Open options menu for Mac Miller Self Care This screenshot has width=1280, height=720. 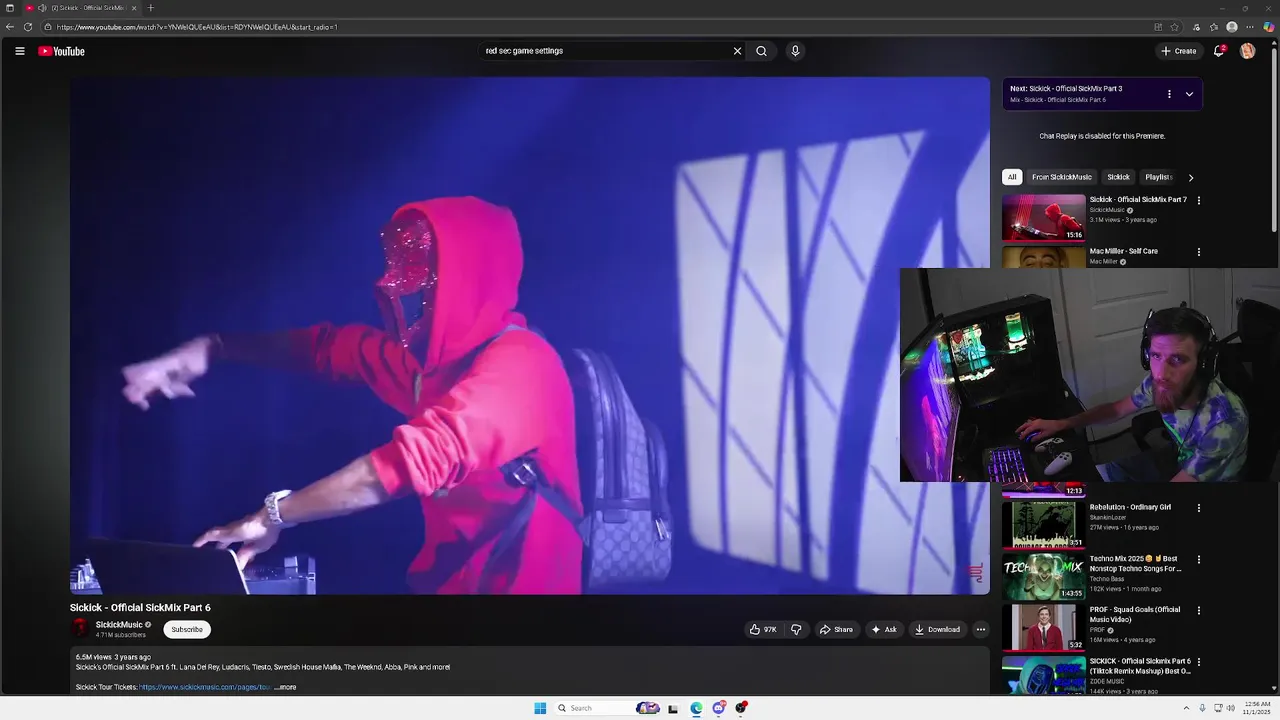pyautogui.click(x=1199, y=252)
